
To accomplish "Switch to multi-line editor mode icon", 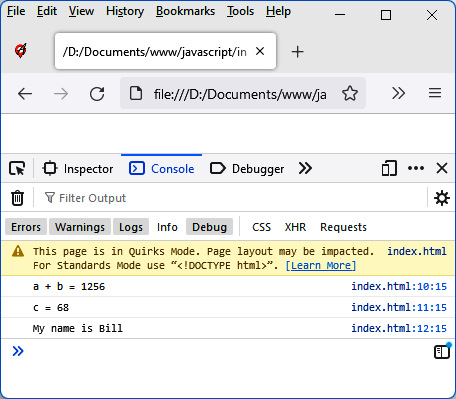I will 442,352.
